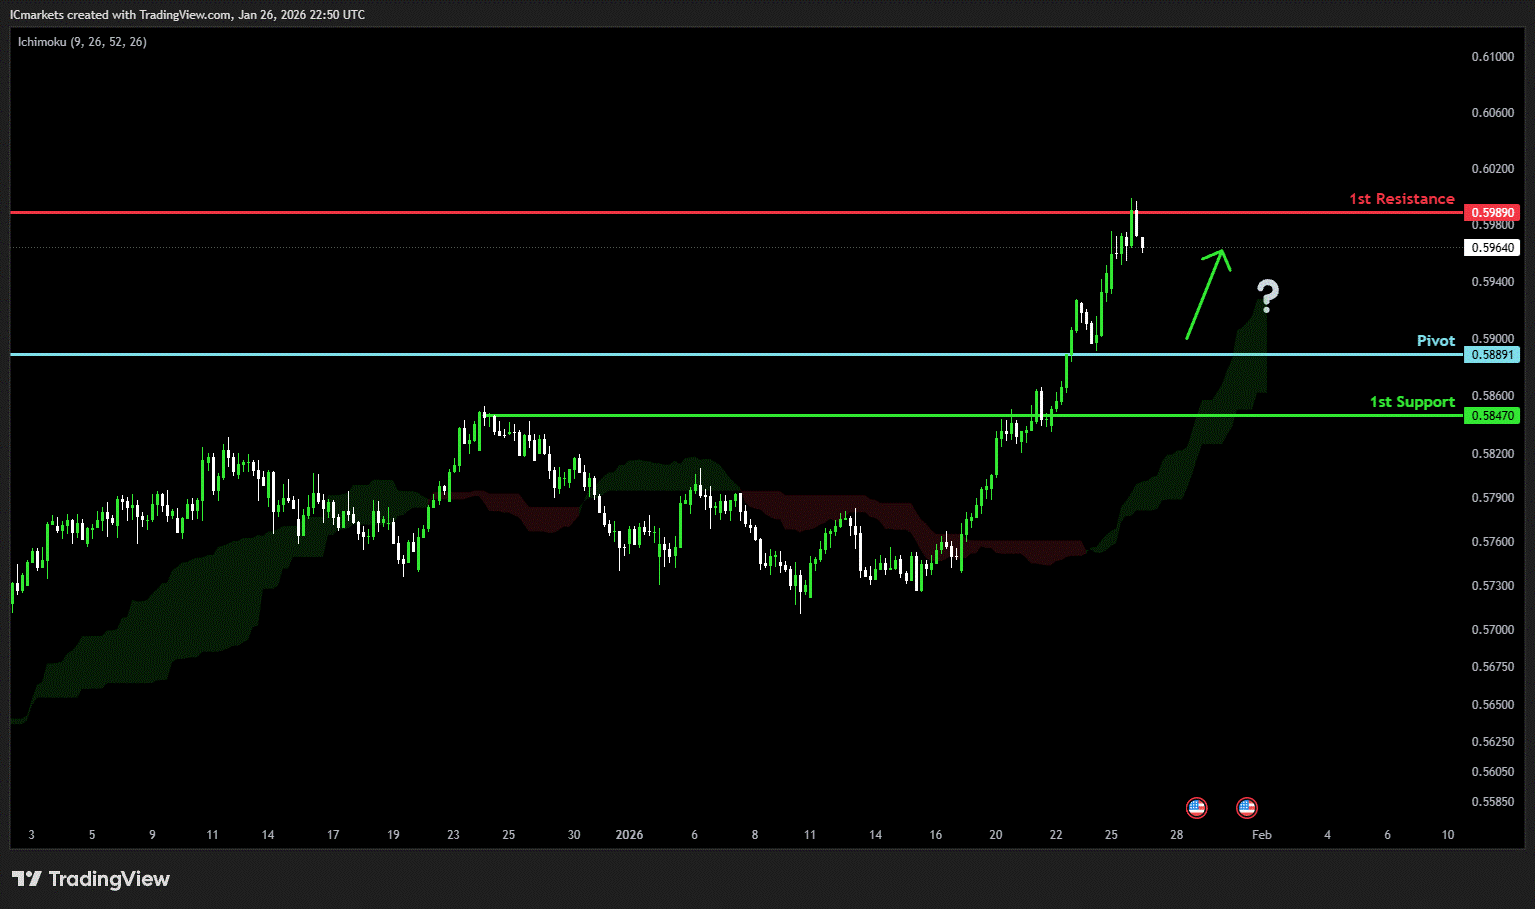The image size is (1535, 909).
Task: Click the blue 0.58891 pivot price tag
Action: click(x=1491, y=355)
